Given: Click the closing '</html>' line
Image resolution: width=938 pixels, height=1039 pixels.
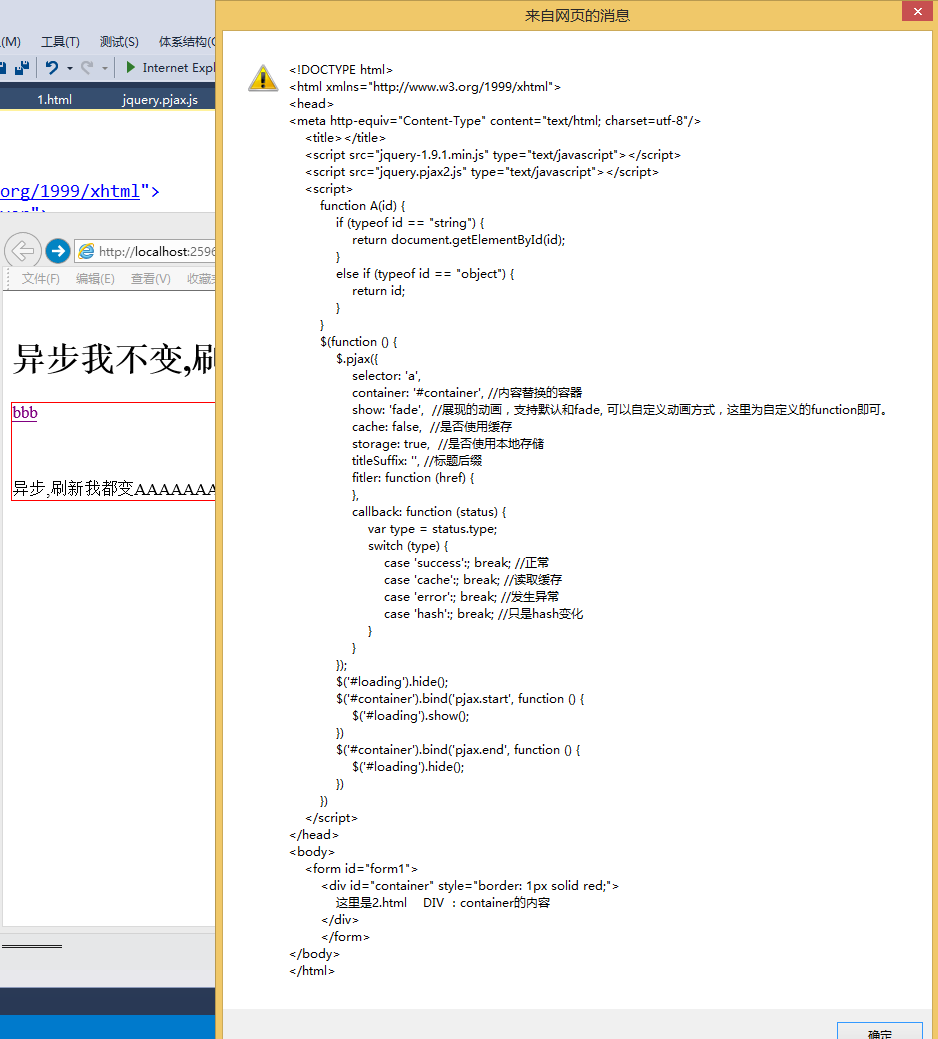Looking at the screenshot, I should coord(312,970).
